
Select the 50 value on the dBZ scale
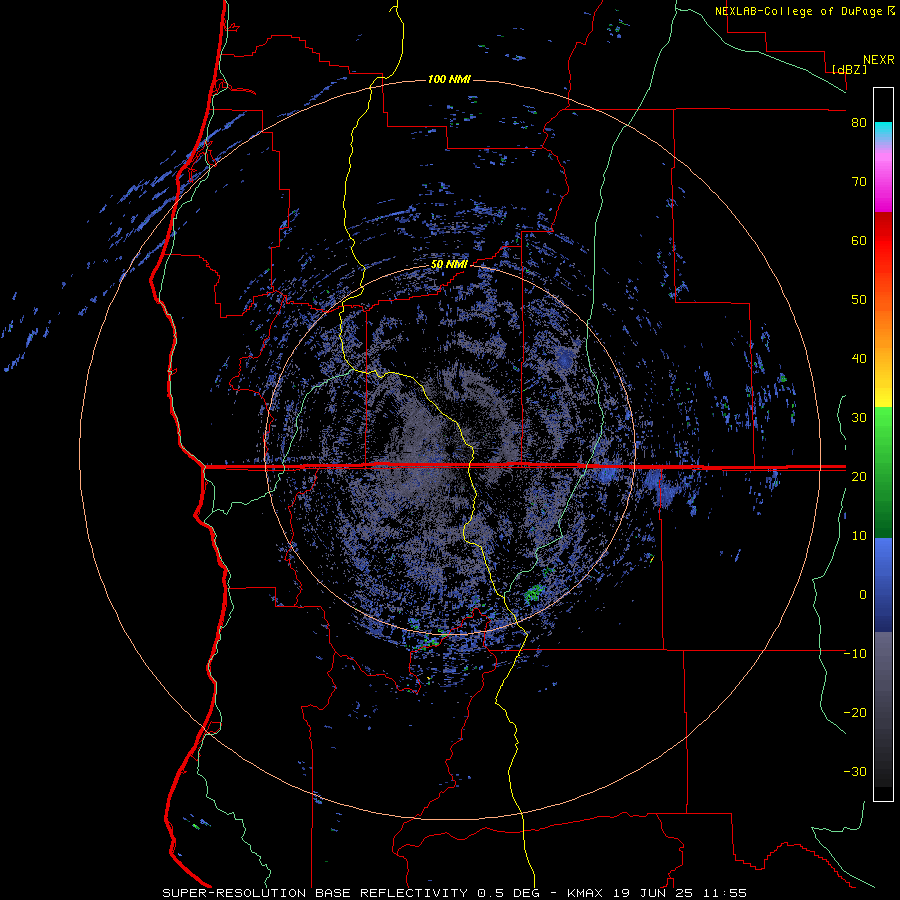[x=859, y=300]
